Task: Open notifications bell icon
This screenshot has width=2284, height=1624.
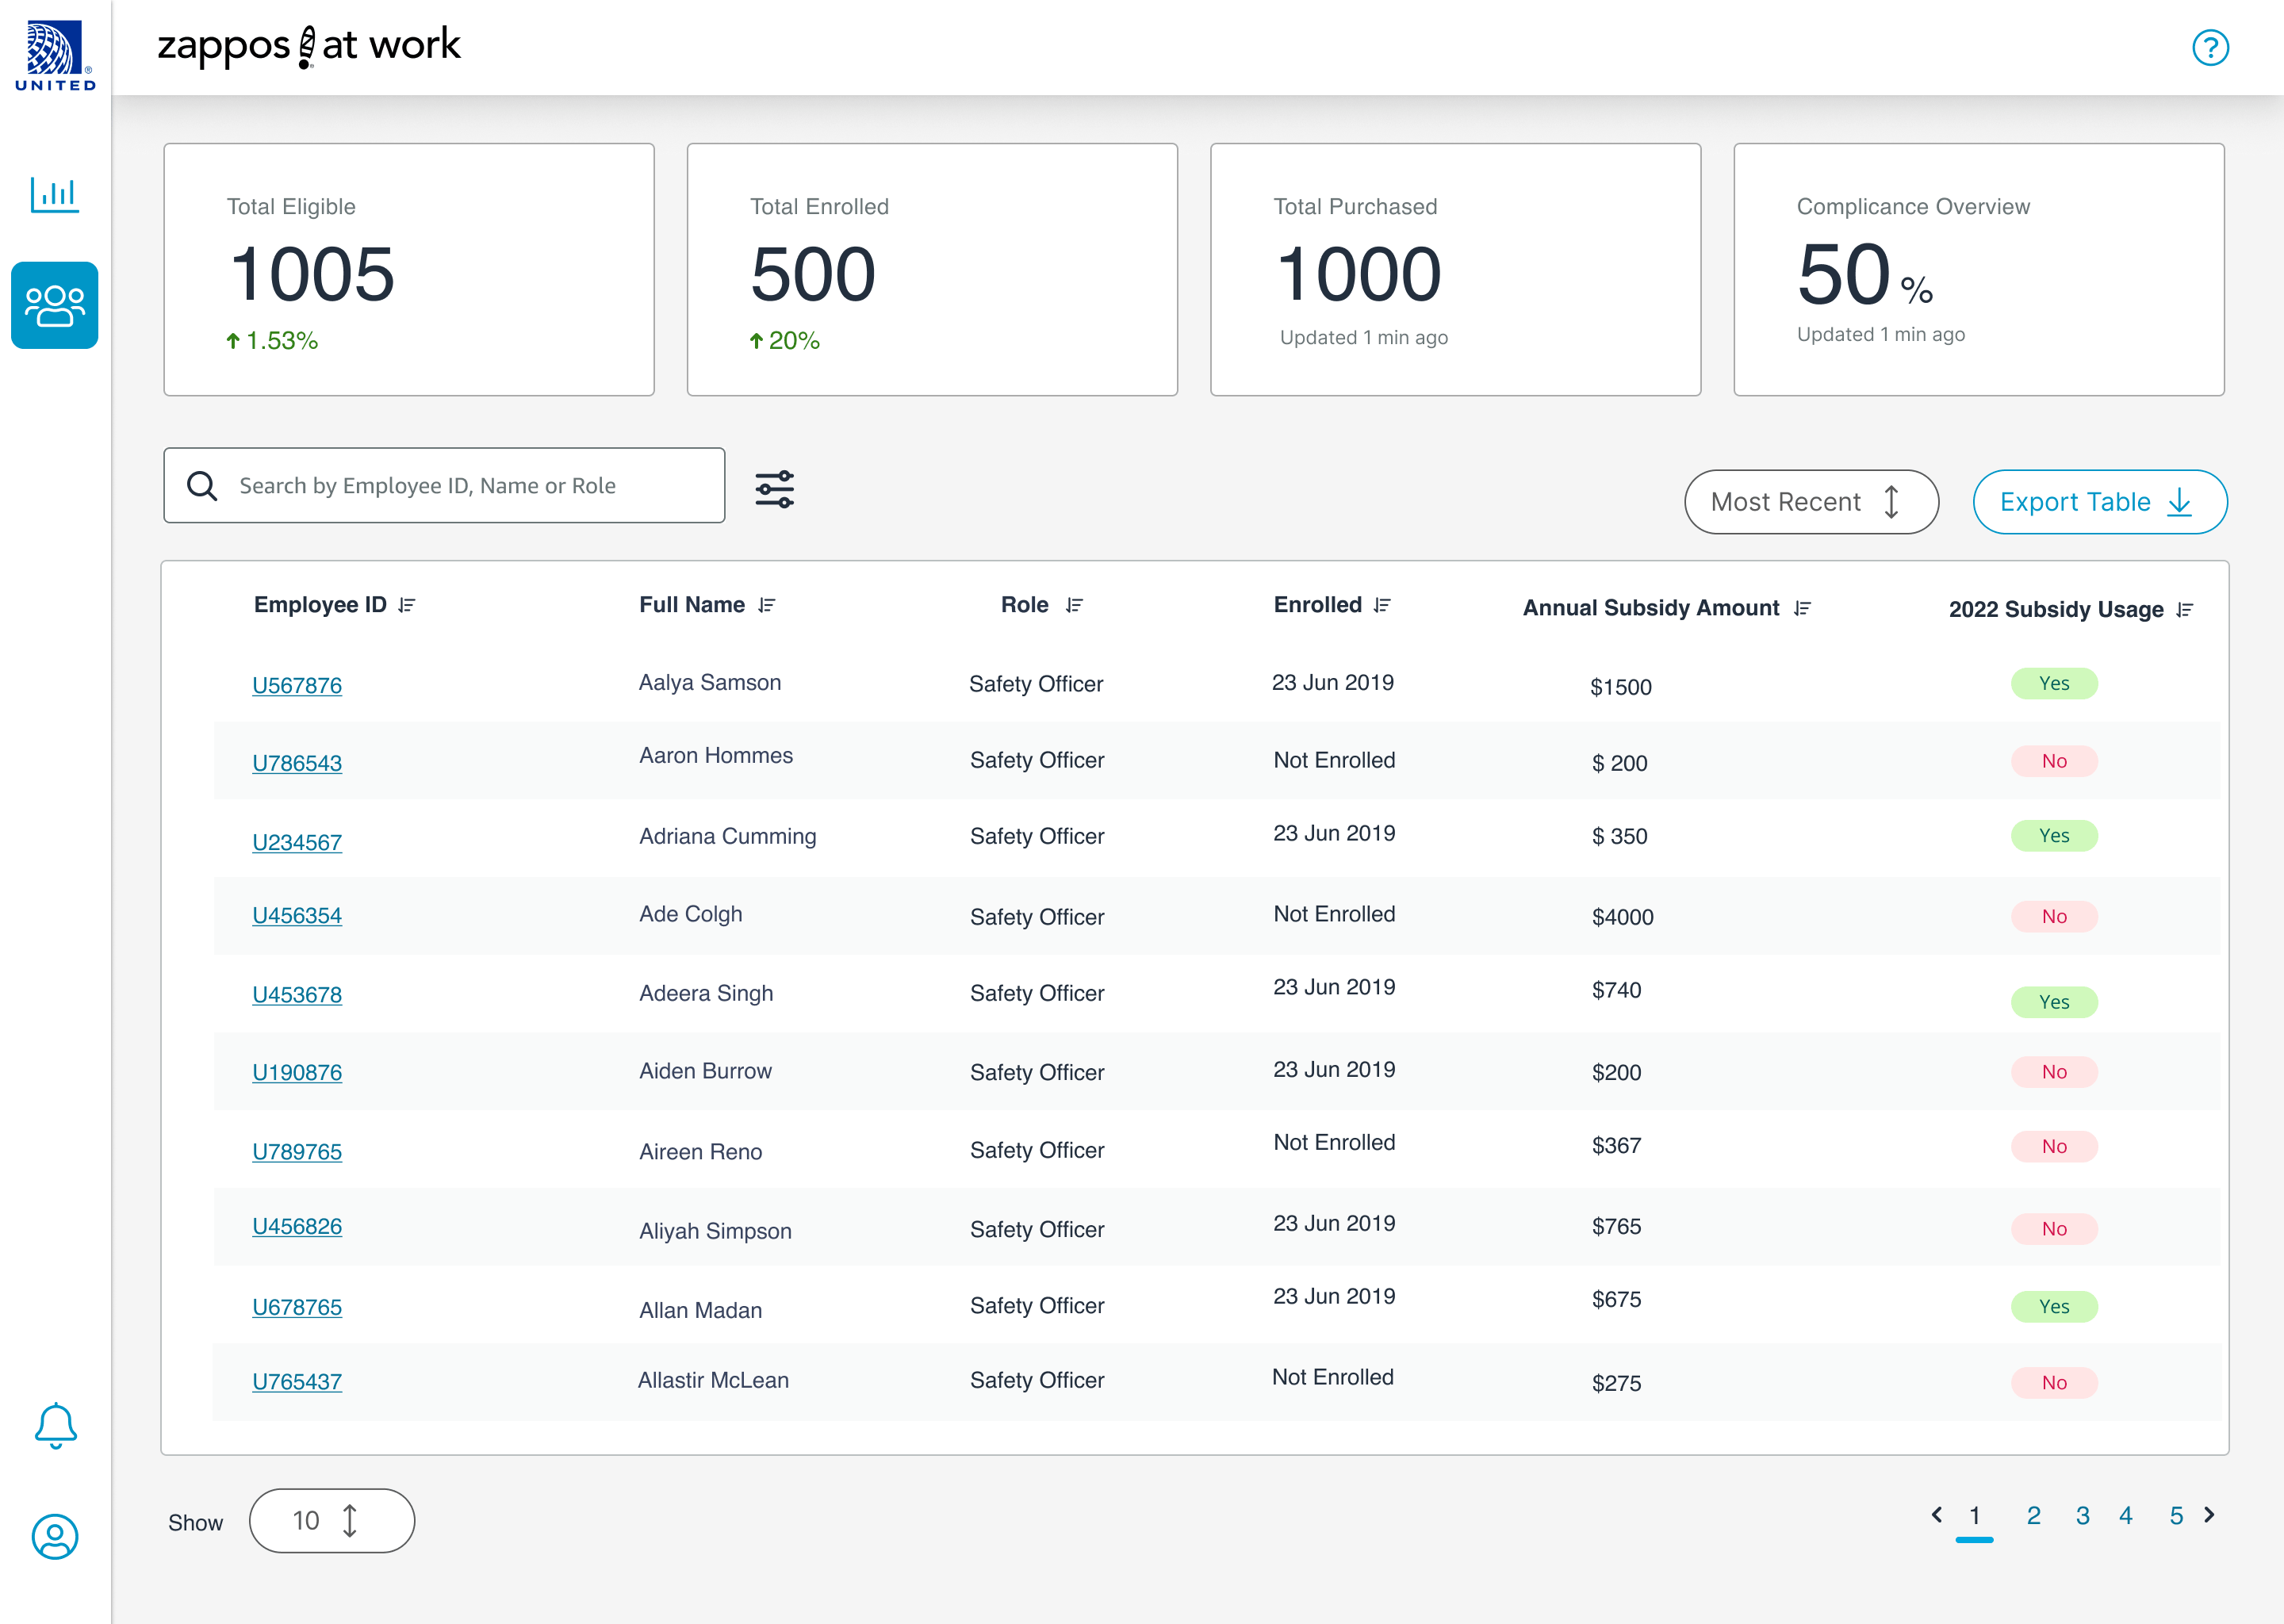Action: [x=55, y=1425]
